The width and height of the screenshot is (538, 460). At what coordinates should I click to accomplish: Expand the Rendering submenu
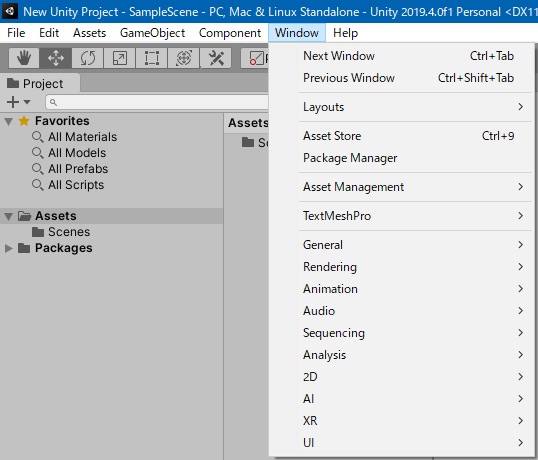(x=401, y=267)
